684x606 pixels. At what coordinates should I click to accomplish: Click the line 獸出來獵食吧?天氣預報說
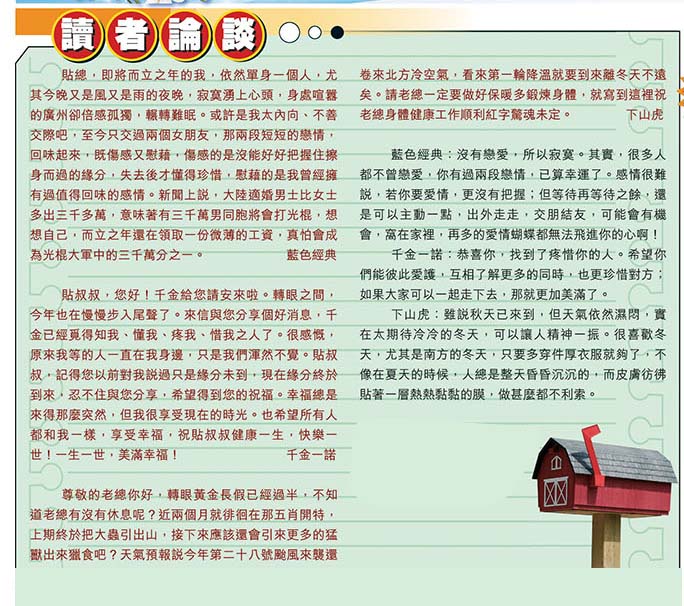pos(184,555)
